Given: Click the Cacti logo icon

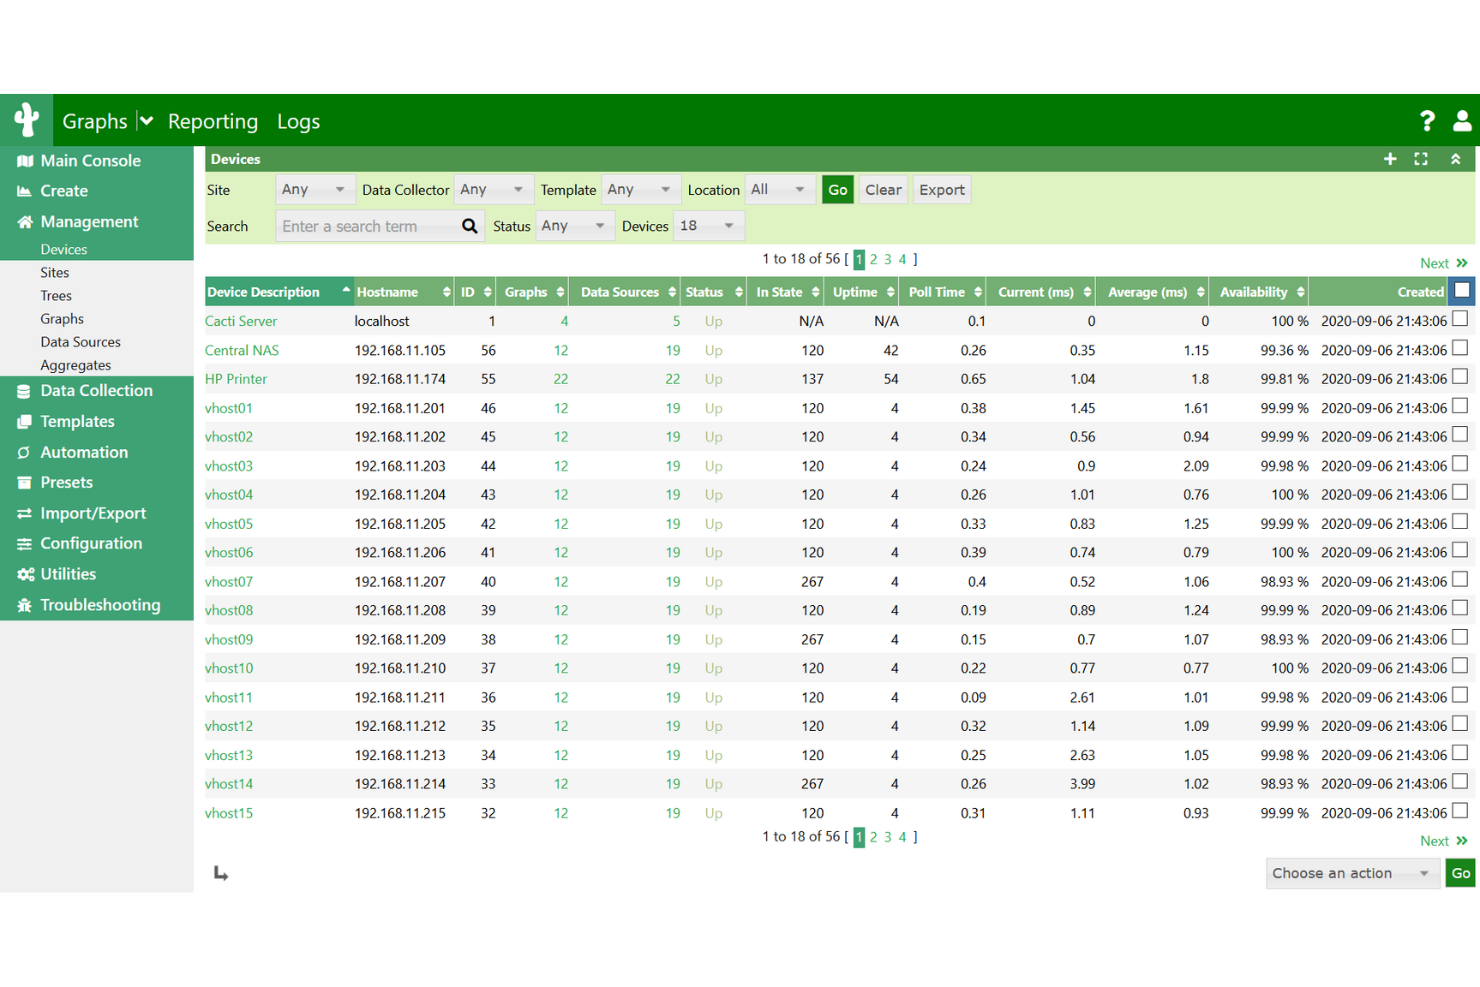Looking at the screenshot, I should [x=26, y=120].
